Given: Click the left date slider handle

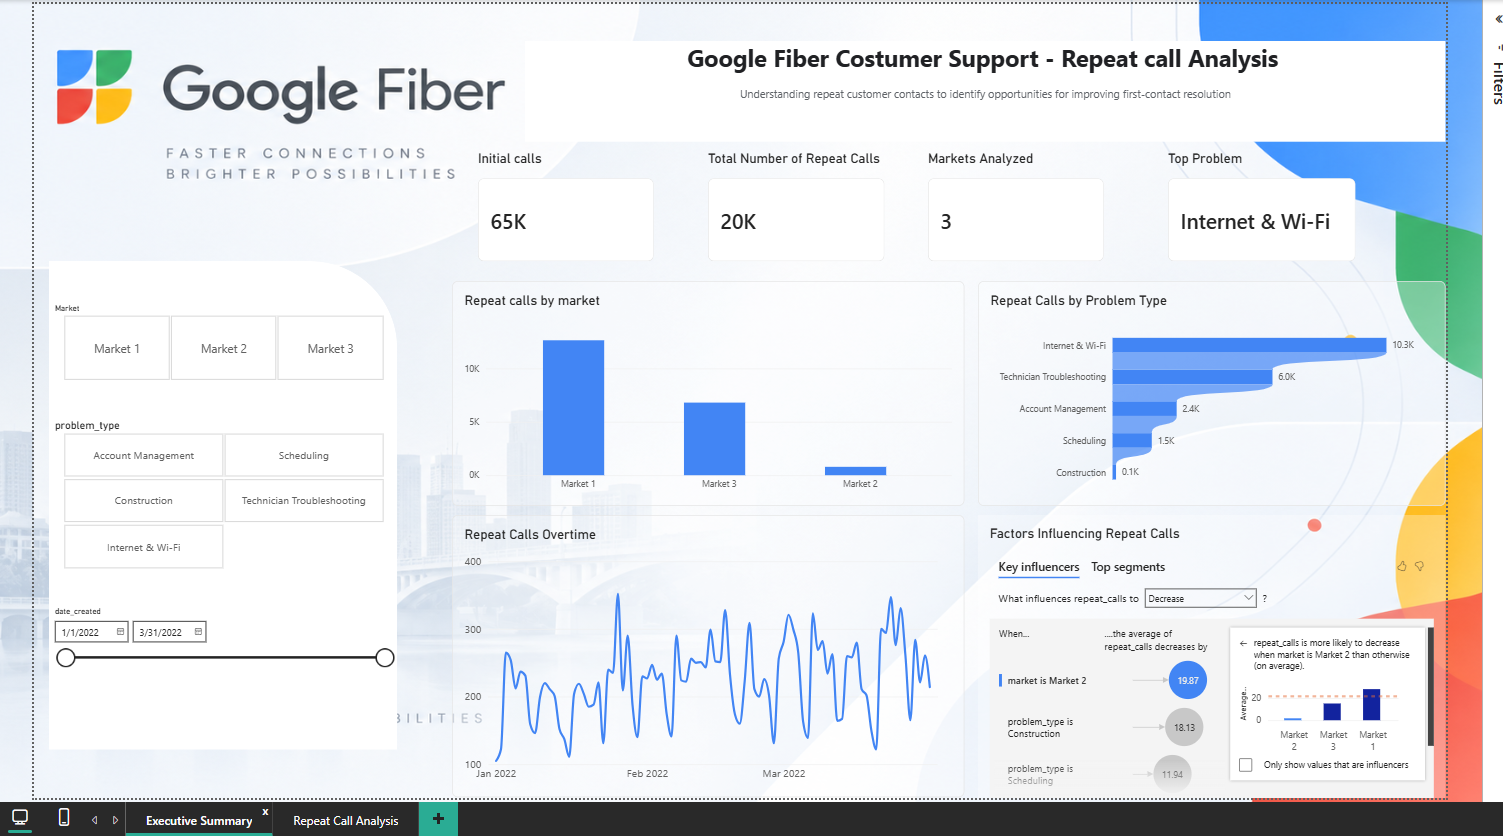Looking at the screenshot, I should [66, 657].
